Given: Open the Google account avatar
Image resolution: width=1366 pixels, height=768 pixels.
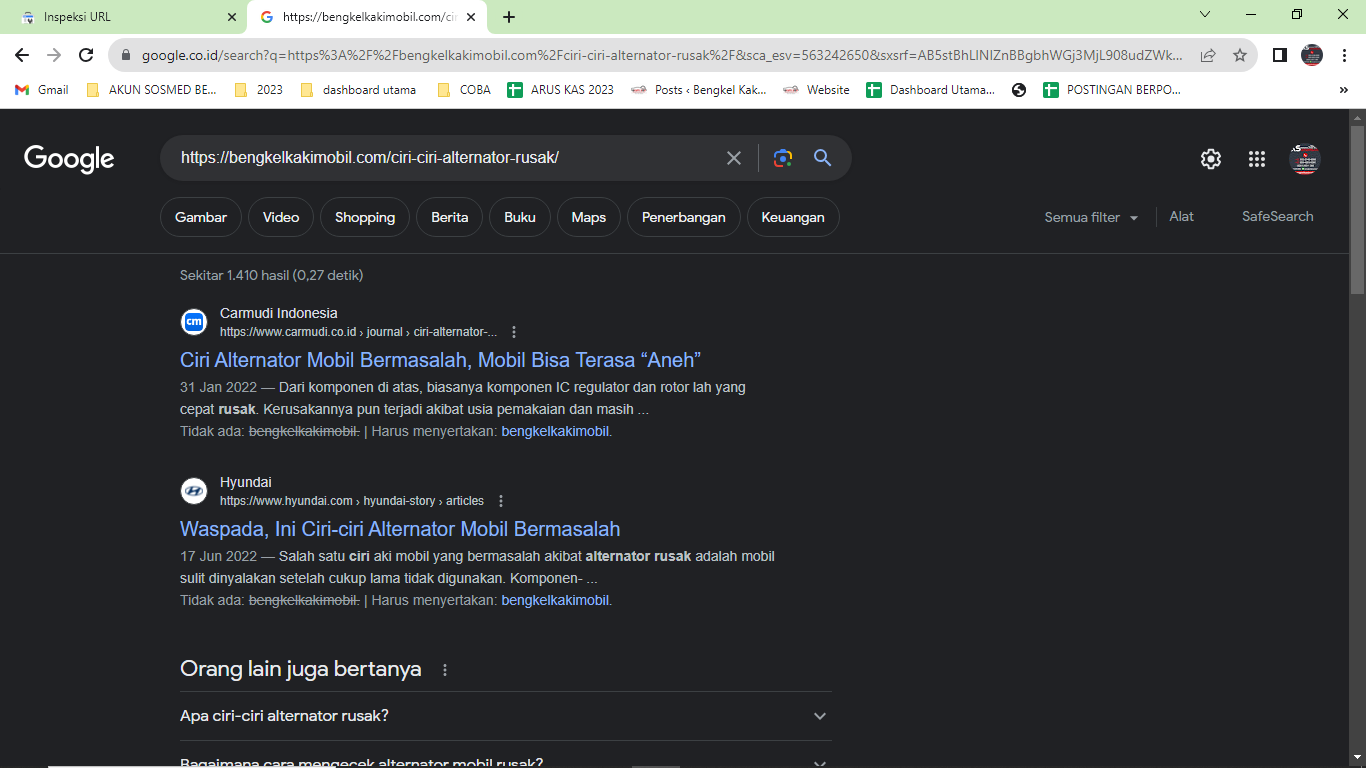Looking at the screenshot, I should click(1304, 159).
